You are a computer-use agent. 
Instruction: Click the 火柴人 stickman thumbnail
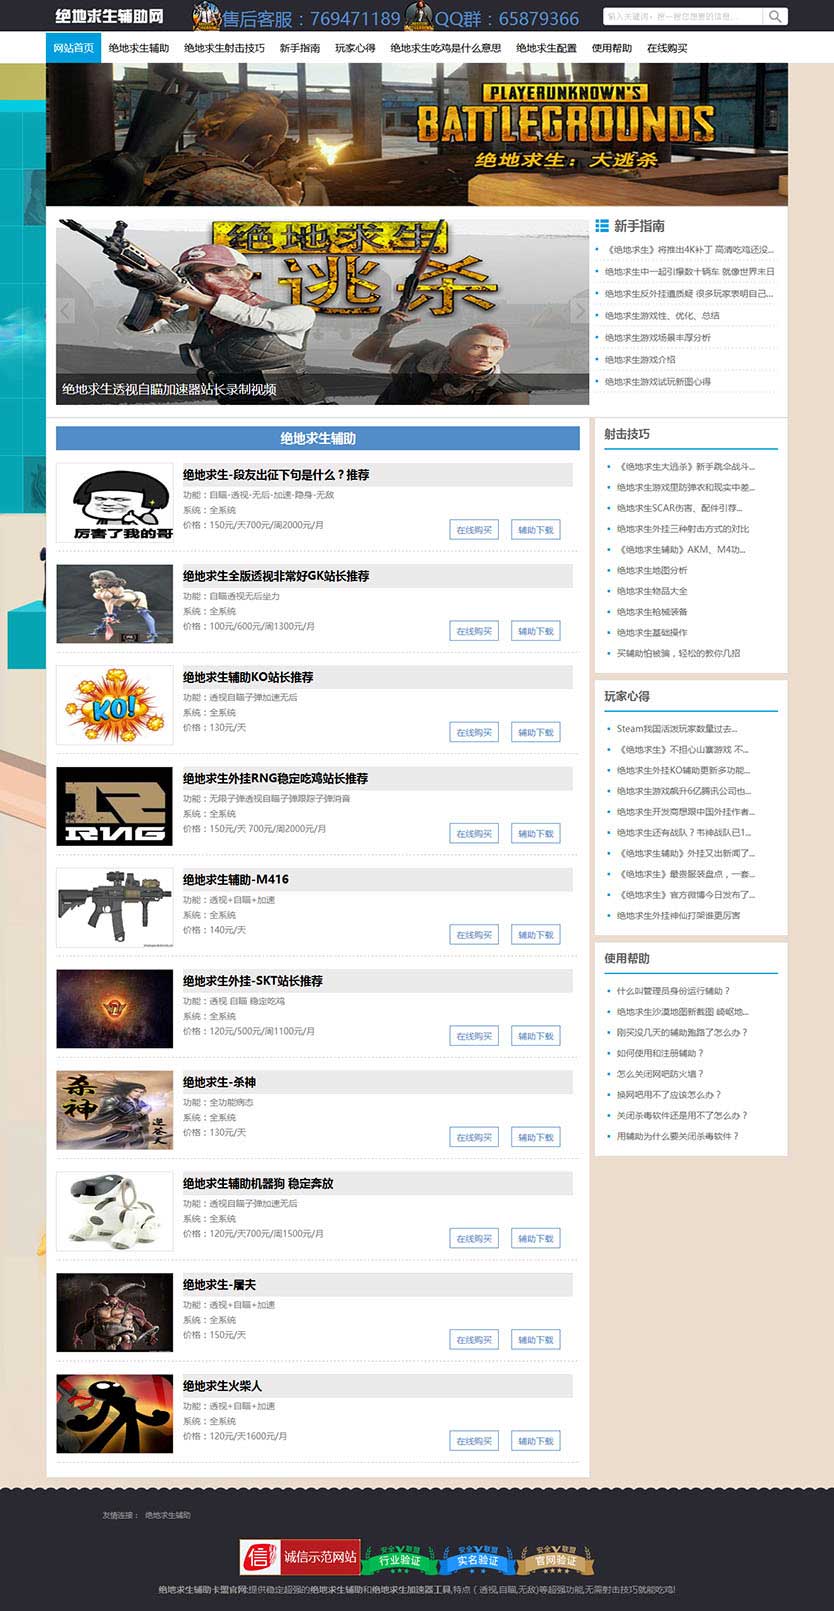(x=114, y=1413)
